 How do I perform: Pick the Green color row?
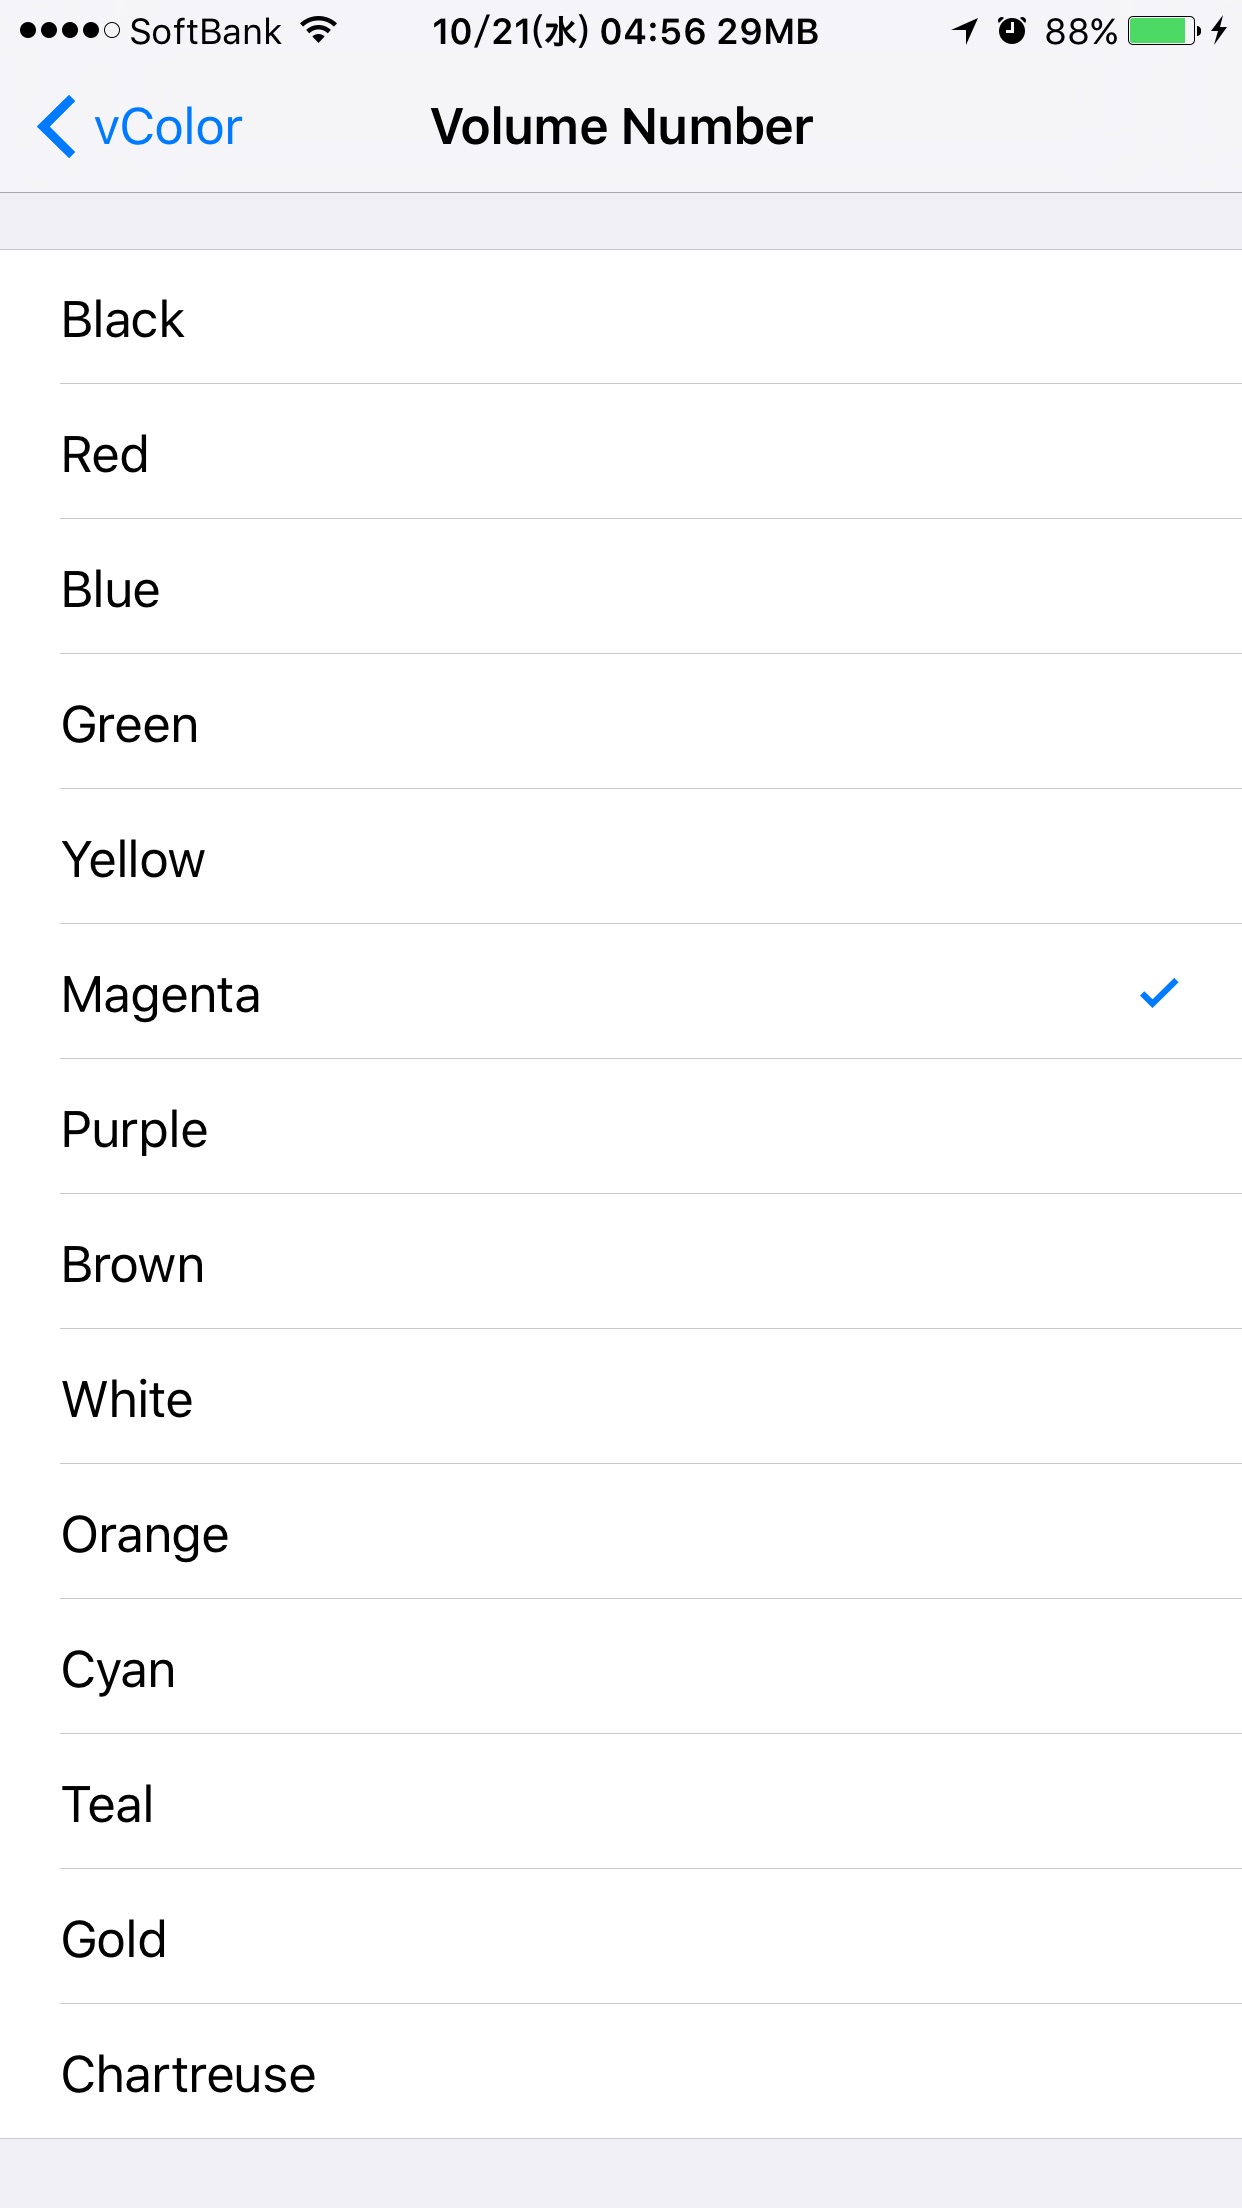coord(621,722)
